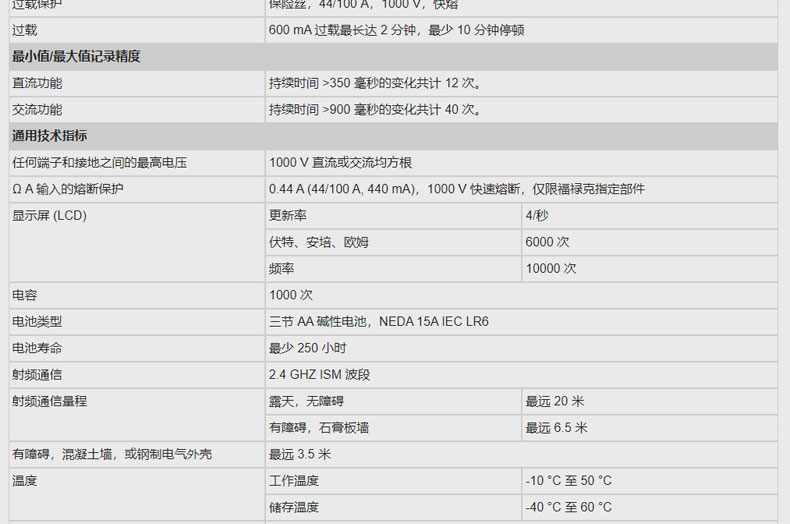The image size is (790, 524).
Task: Click the 6000 次 value cell
Action: click(x=547, y=242)
